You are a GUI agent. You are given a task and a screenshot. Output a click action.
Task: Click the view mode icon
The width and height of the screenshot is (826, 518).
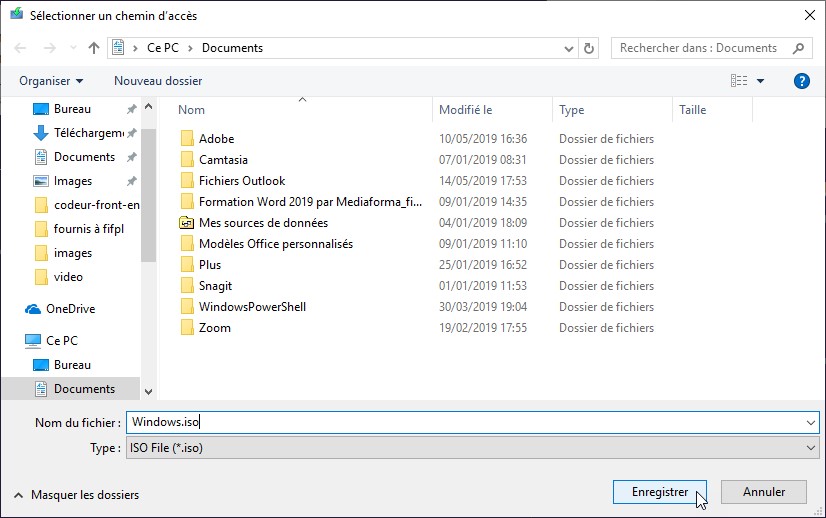point(739,81)
